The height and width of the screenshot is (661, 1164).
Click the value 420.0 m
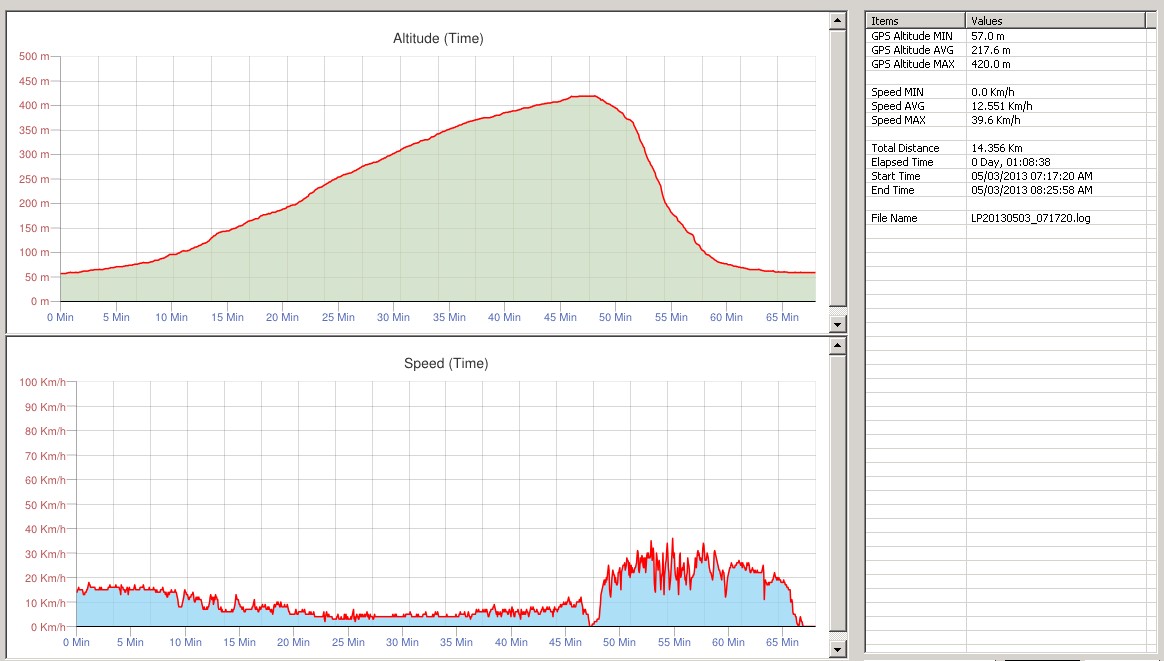[x=991, y=64]
